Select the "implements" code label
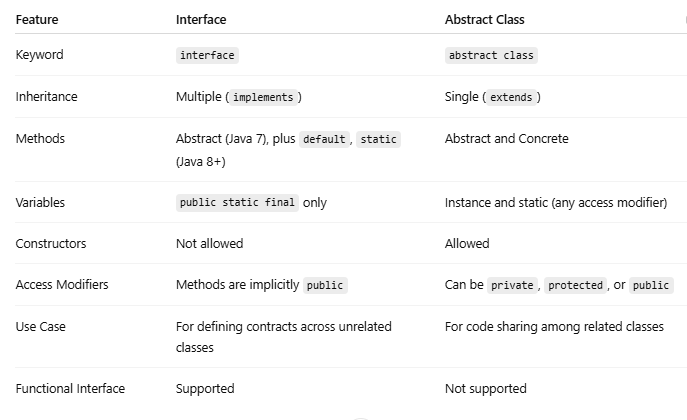Screen dimensions: 687x420 (x=263, y=97)
